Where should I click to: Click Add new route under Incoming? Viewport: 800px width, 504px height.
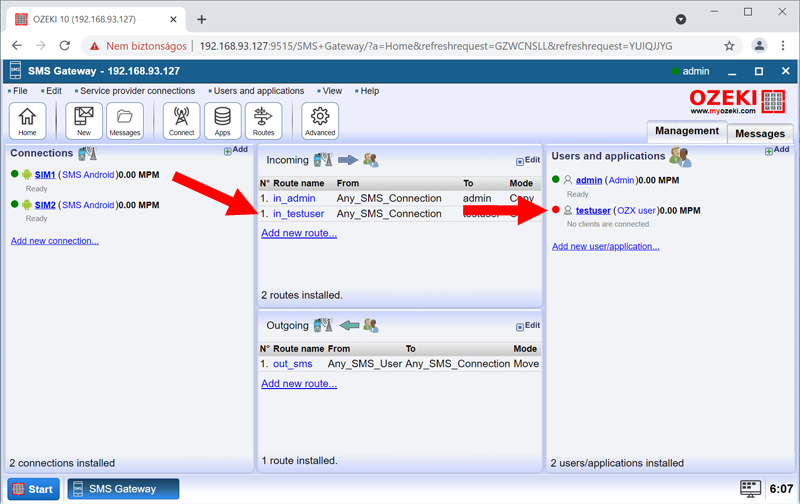[x=299, y=233]
